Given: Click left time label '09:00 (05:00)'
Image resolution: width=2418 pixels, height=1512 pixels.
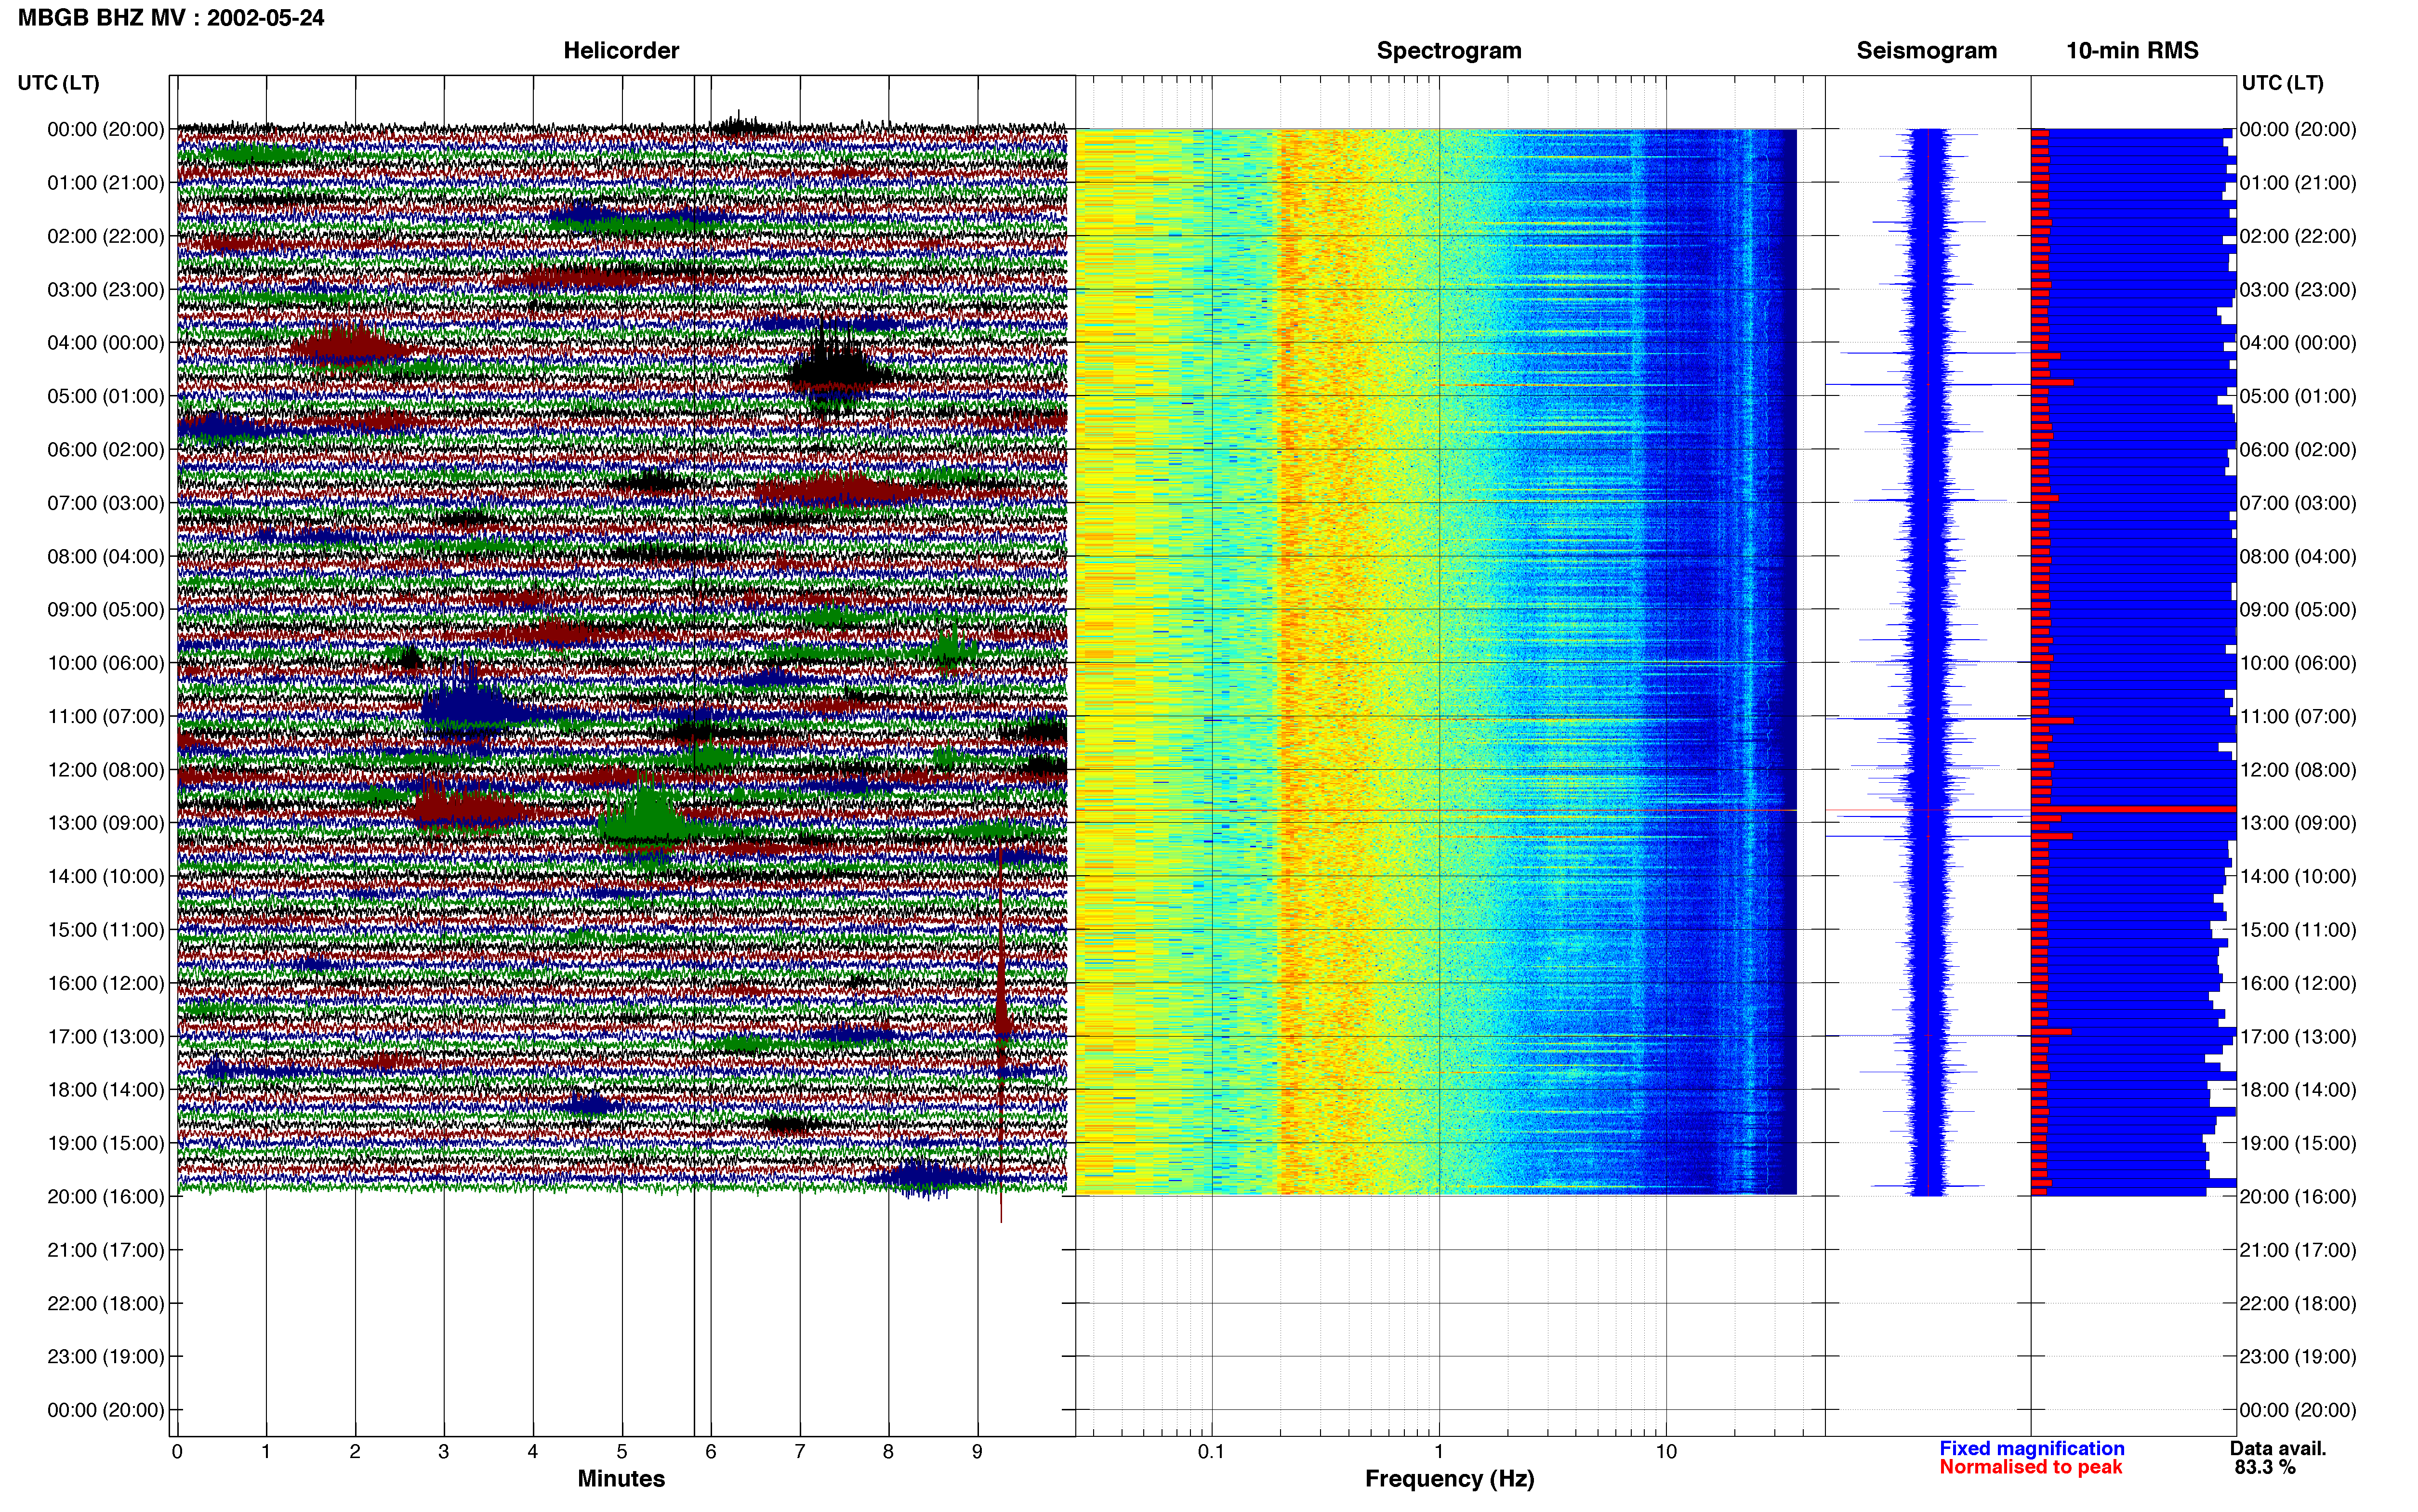Looking at the screenshot, I should click(x=106, y=609).
